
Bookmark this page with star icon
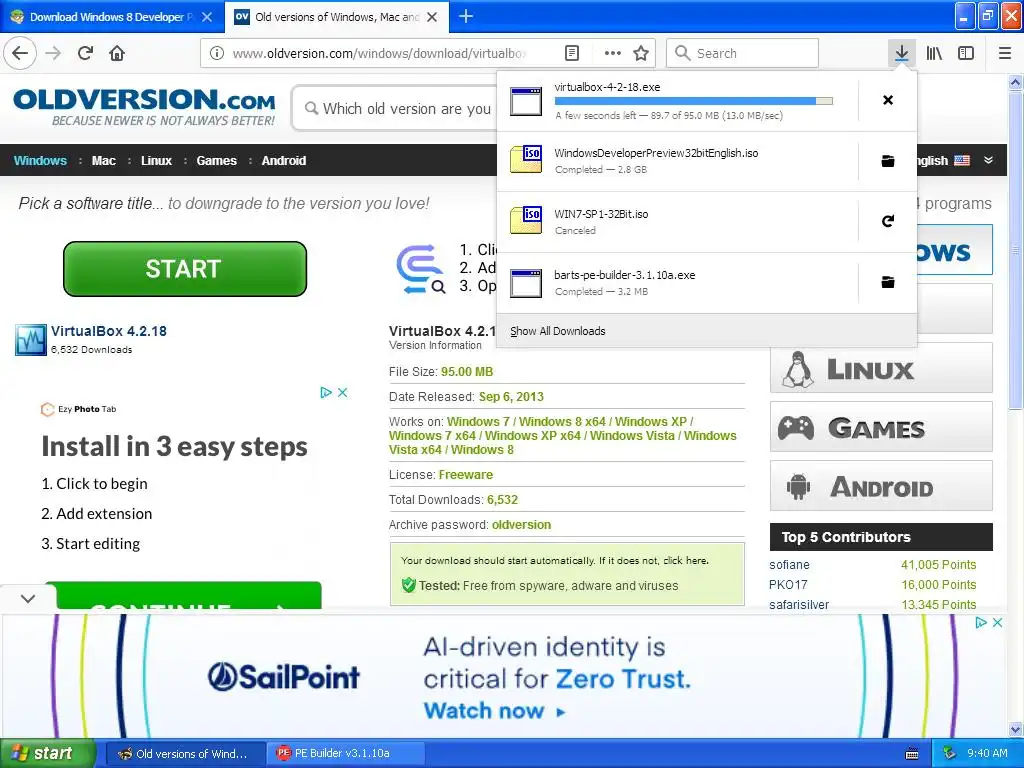point(641,53)
